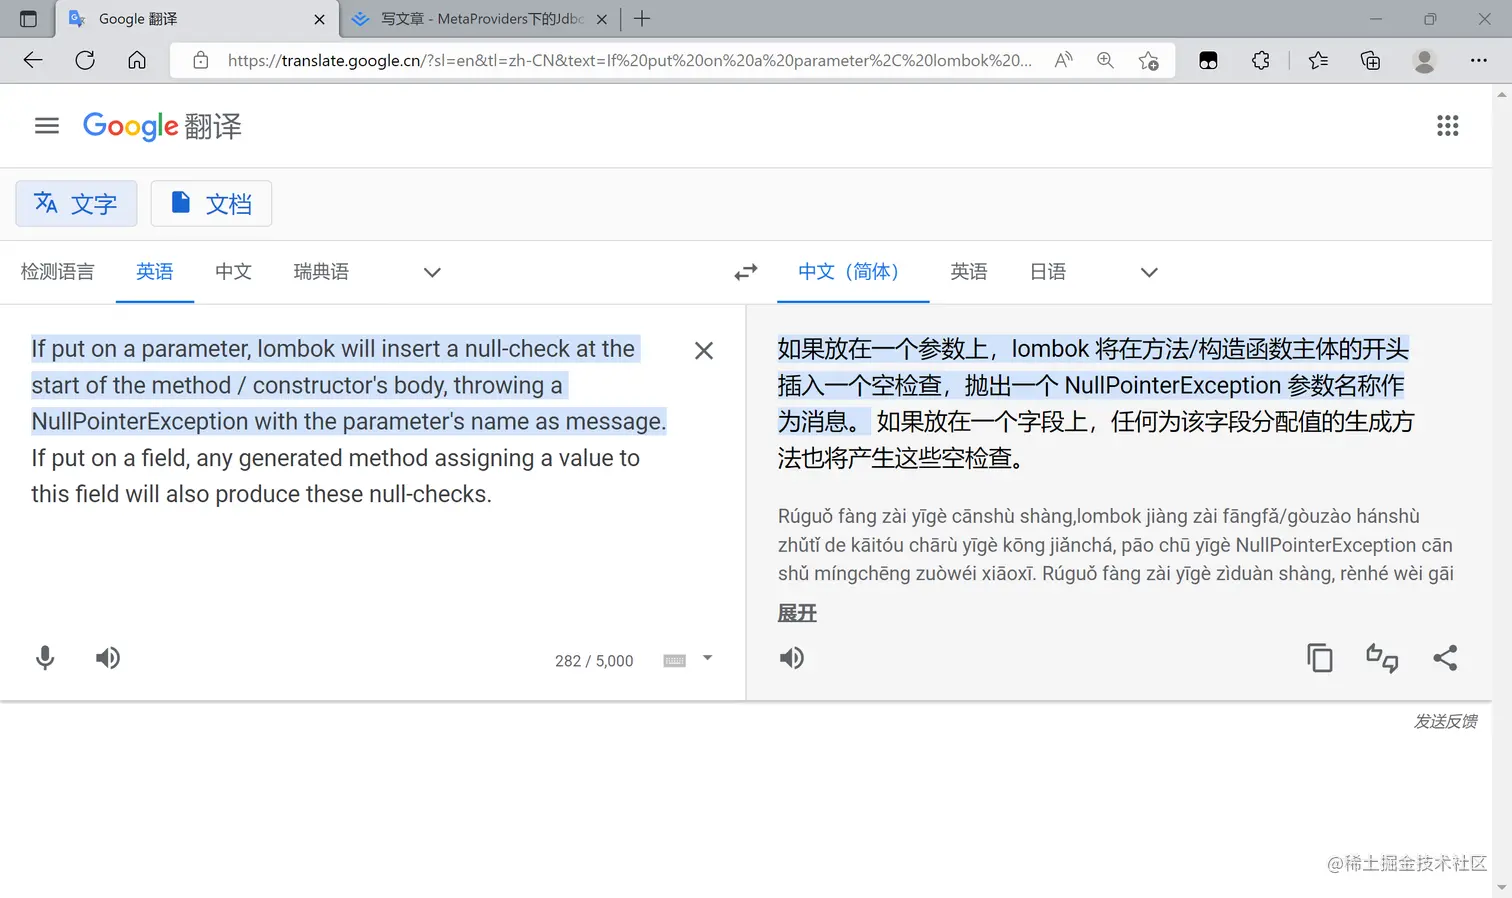Open the dark extension icon in toolbar
1512x898 pixels.
point(1208,60)
